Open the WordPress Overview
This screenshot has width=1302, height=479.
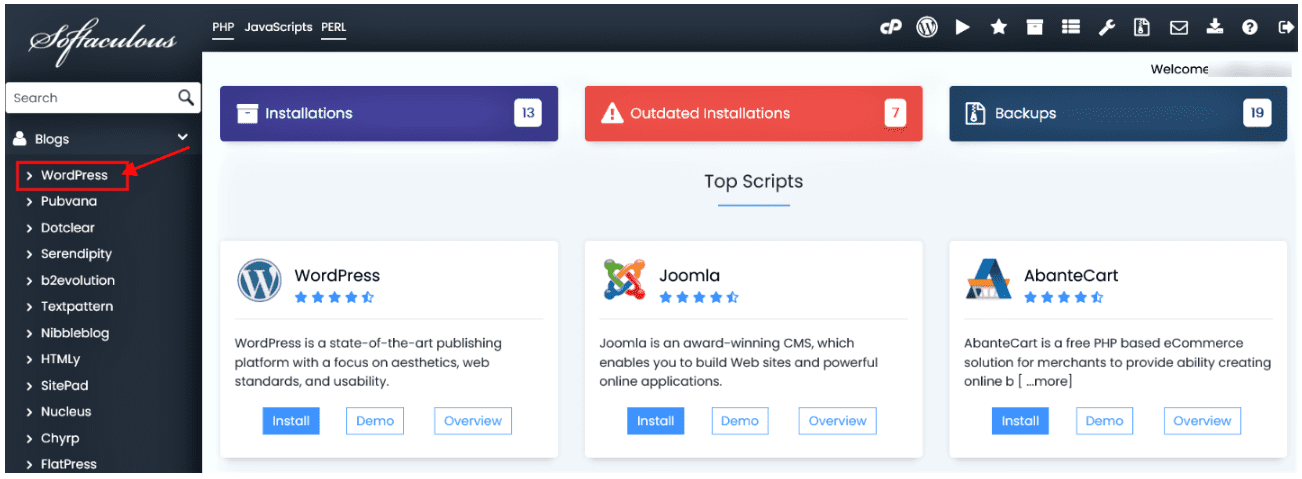(473, 421)
